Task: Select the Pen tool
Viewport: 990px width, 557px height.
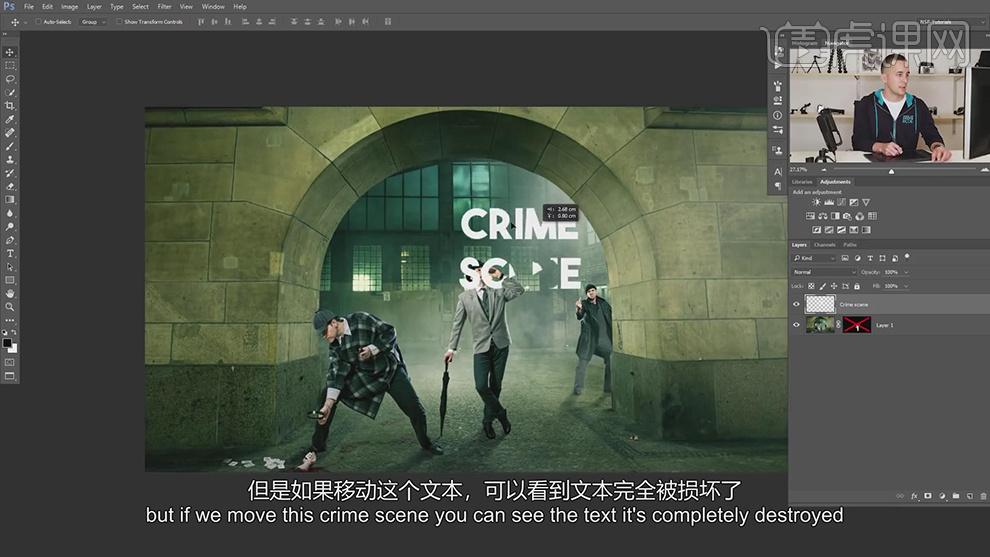Action: (9, 240)
